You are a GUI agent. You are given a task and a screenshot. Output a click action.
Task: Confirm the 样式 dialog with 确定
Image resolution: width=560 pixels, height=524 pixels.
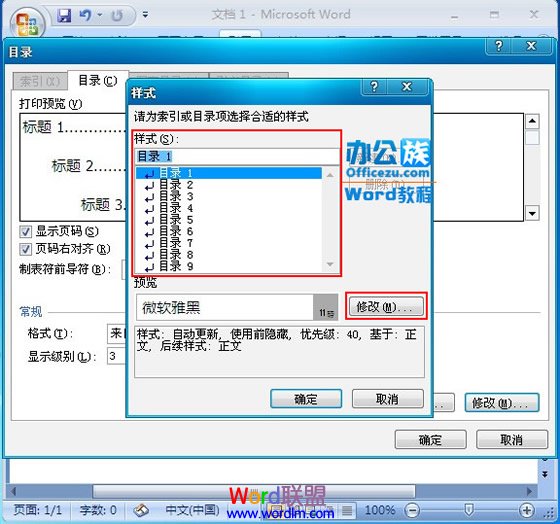coord(306,399)
